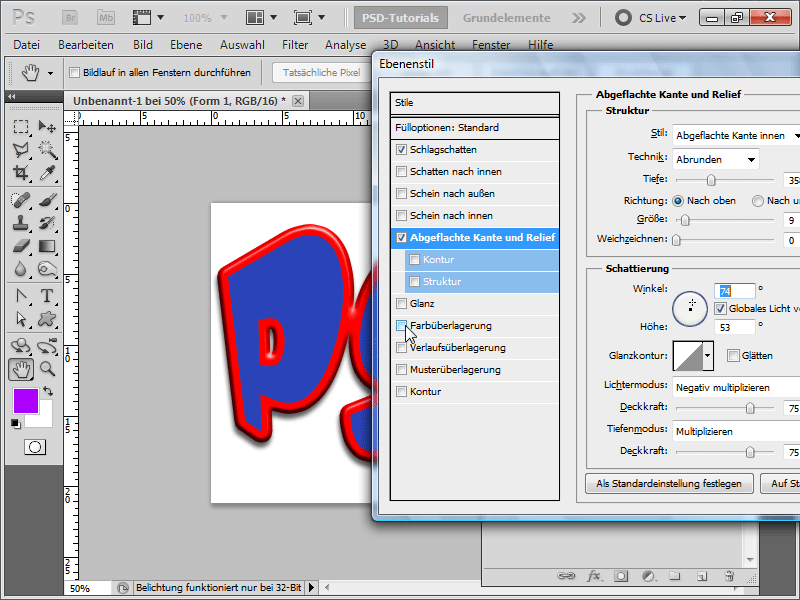800x600 pixels.
Task: Enable Schatten nach innen
Action: click(x=402, y=171)
